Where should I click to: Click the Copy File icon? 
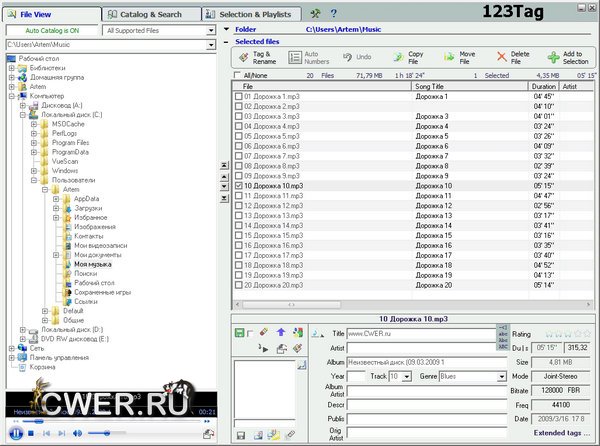tap(400, 58)
